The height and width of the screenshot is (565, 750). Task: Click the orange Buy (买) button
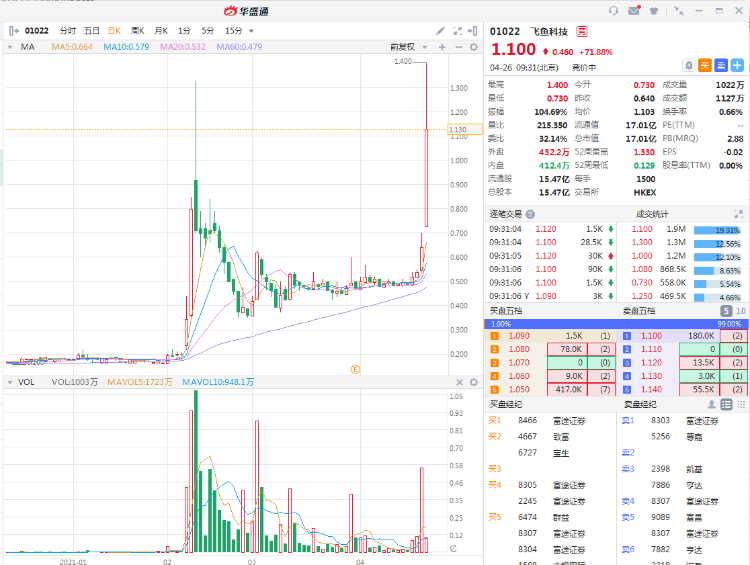click(705, 65)
